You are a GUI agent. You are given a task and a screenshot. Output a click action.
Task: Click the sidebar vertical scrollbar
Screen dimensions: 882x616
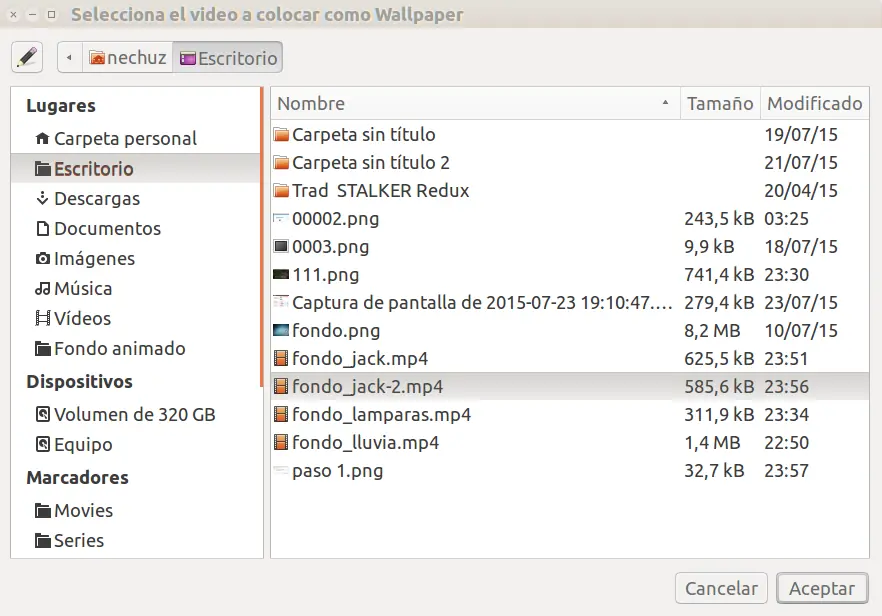pos(262,237)
